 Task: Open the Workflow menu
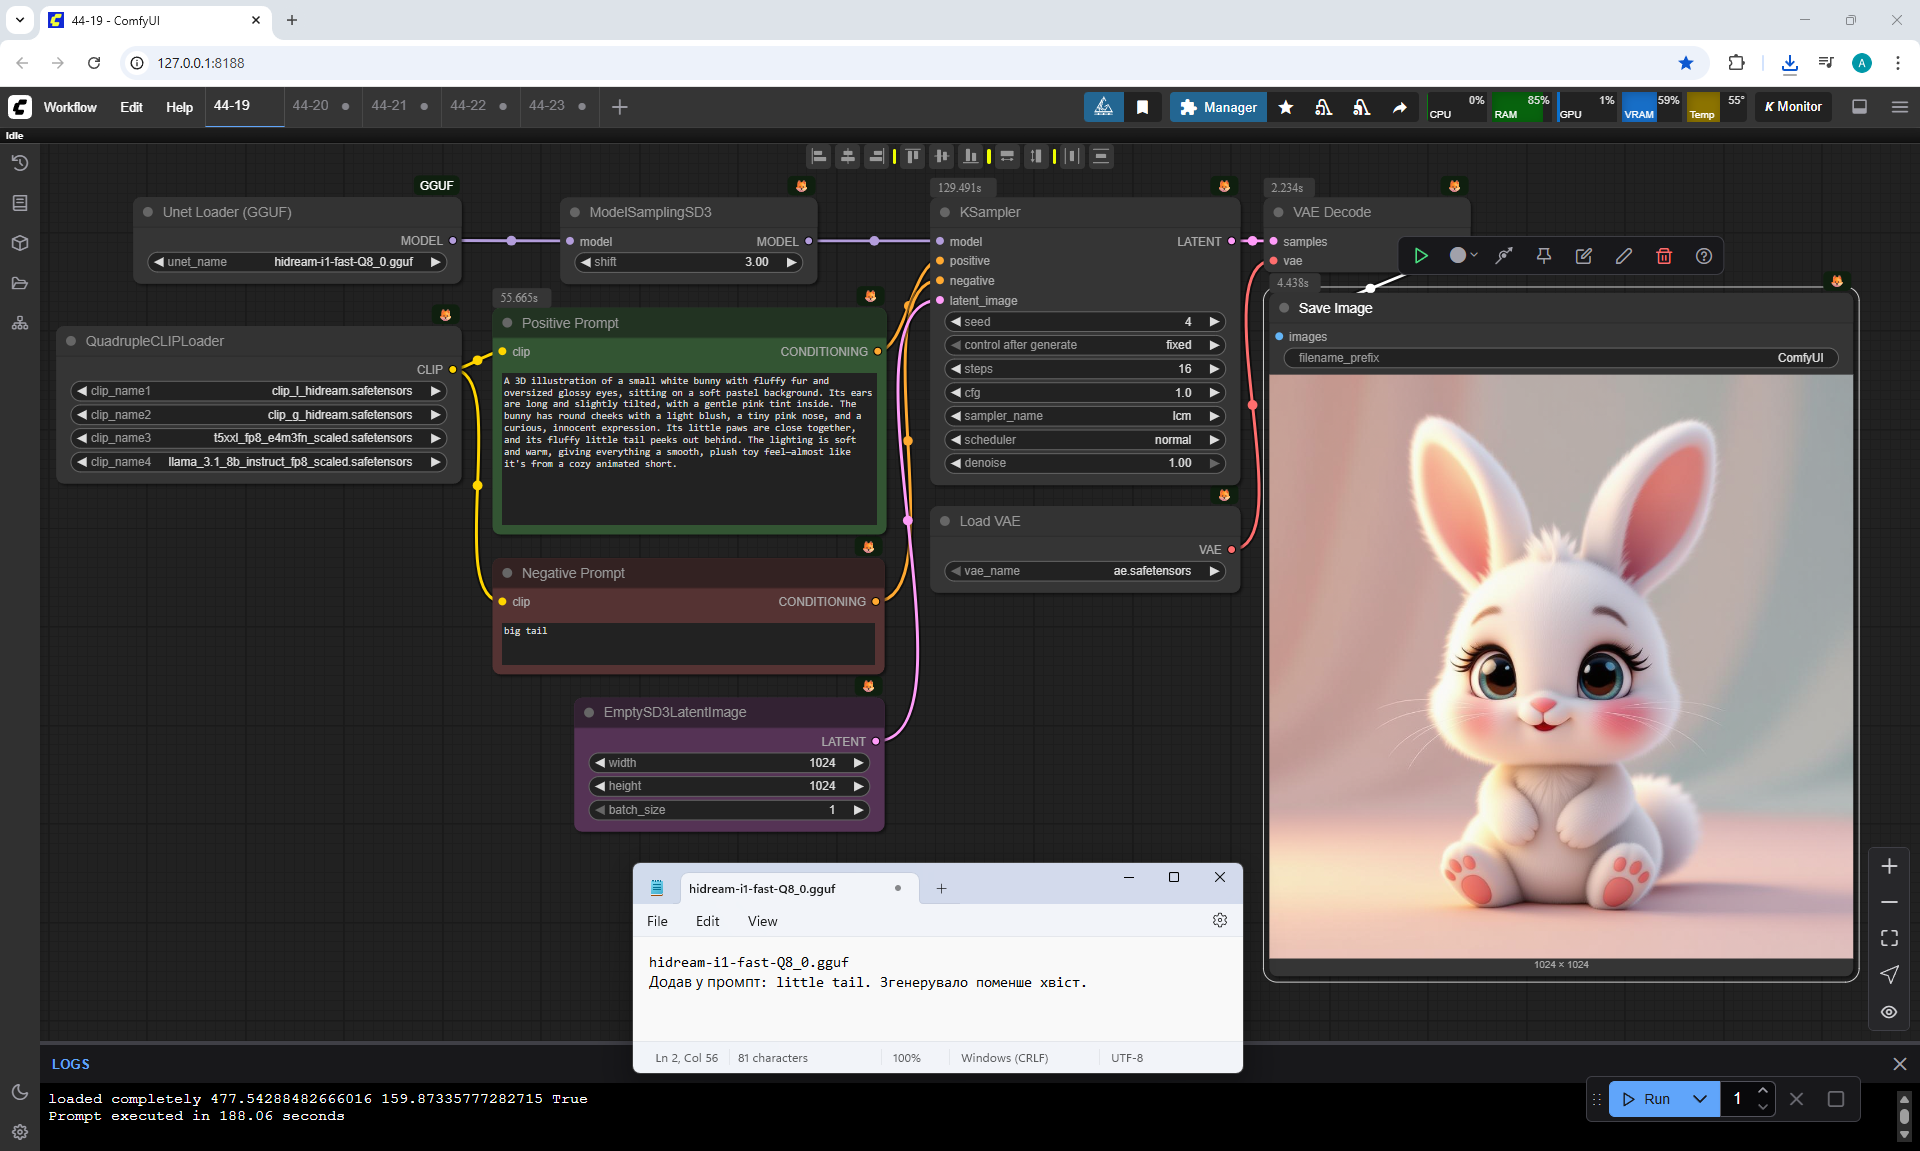click(x=70, y=107)
